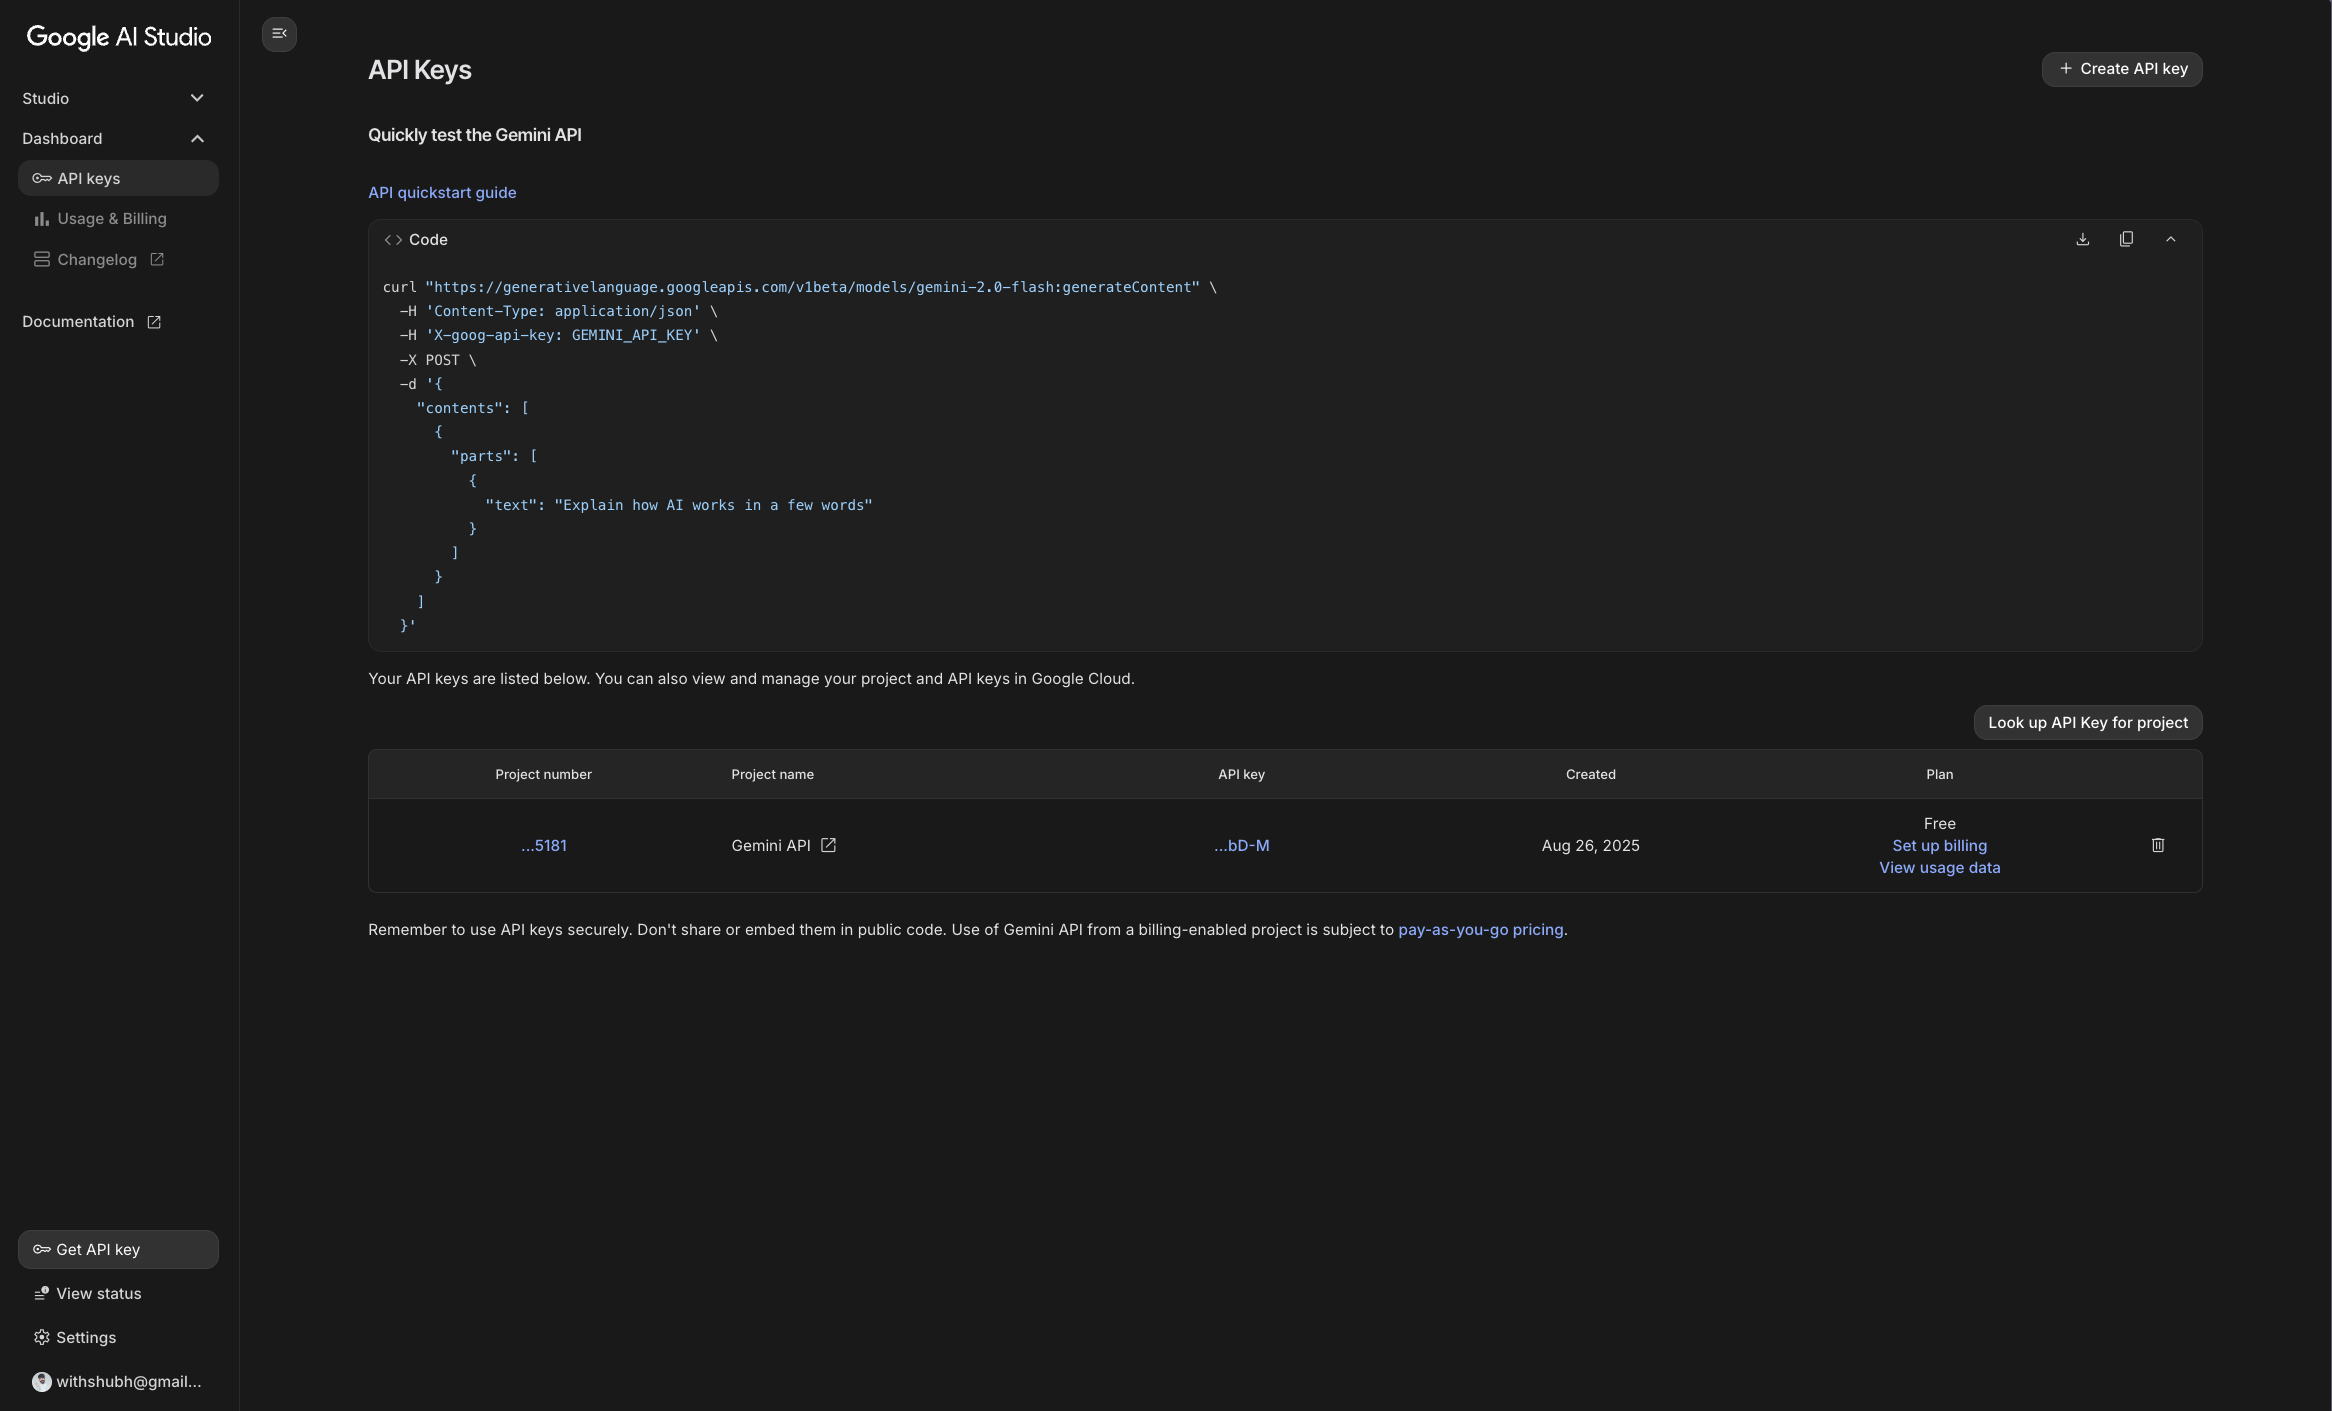2332x1411 pixels.
Task: Delete the API key with trash icon
Action: point(2157,846)
